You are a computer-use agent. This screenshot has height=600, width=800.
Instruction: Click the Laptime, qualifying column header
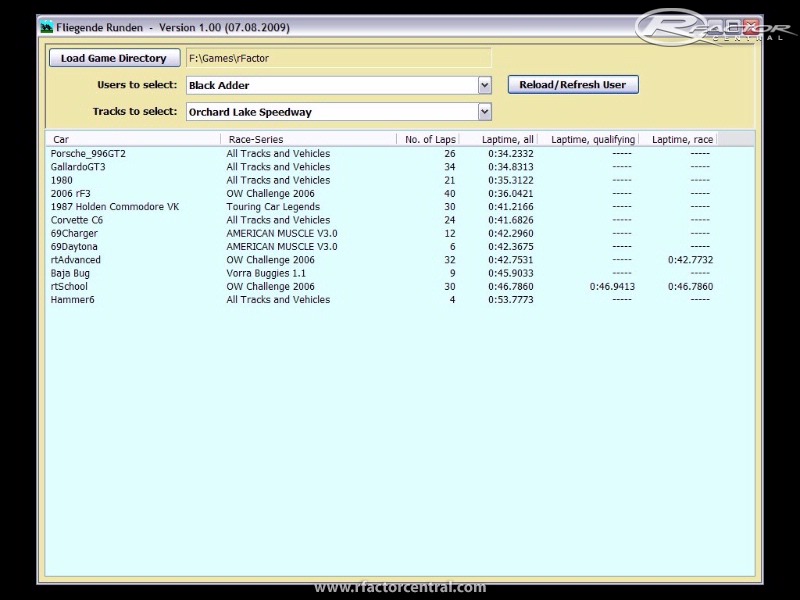[x=588, y=139]
